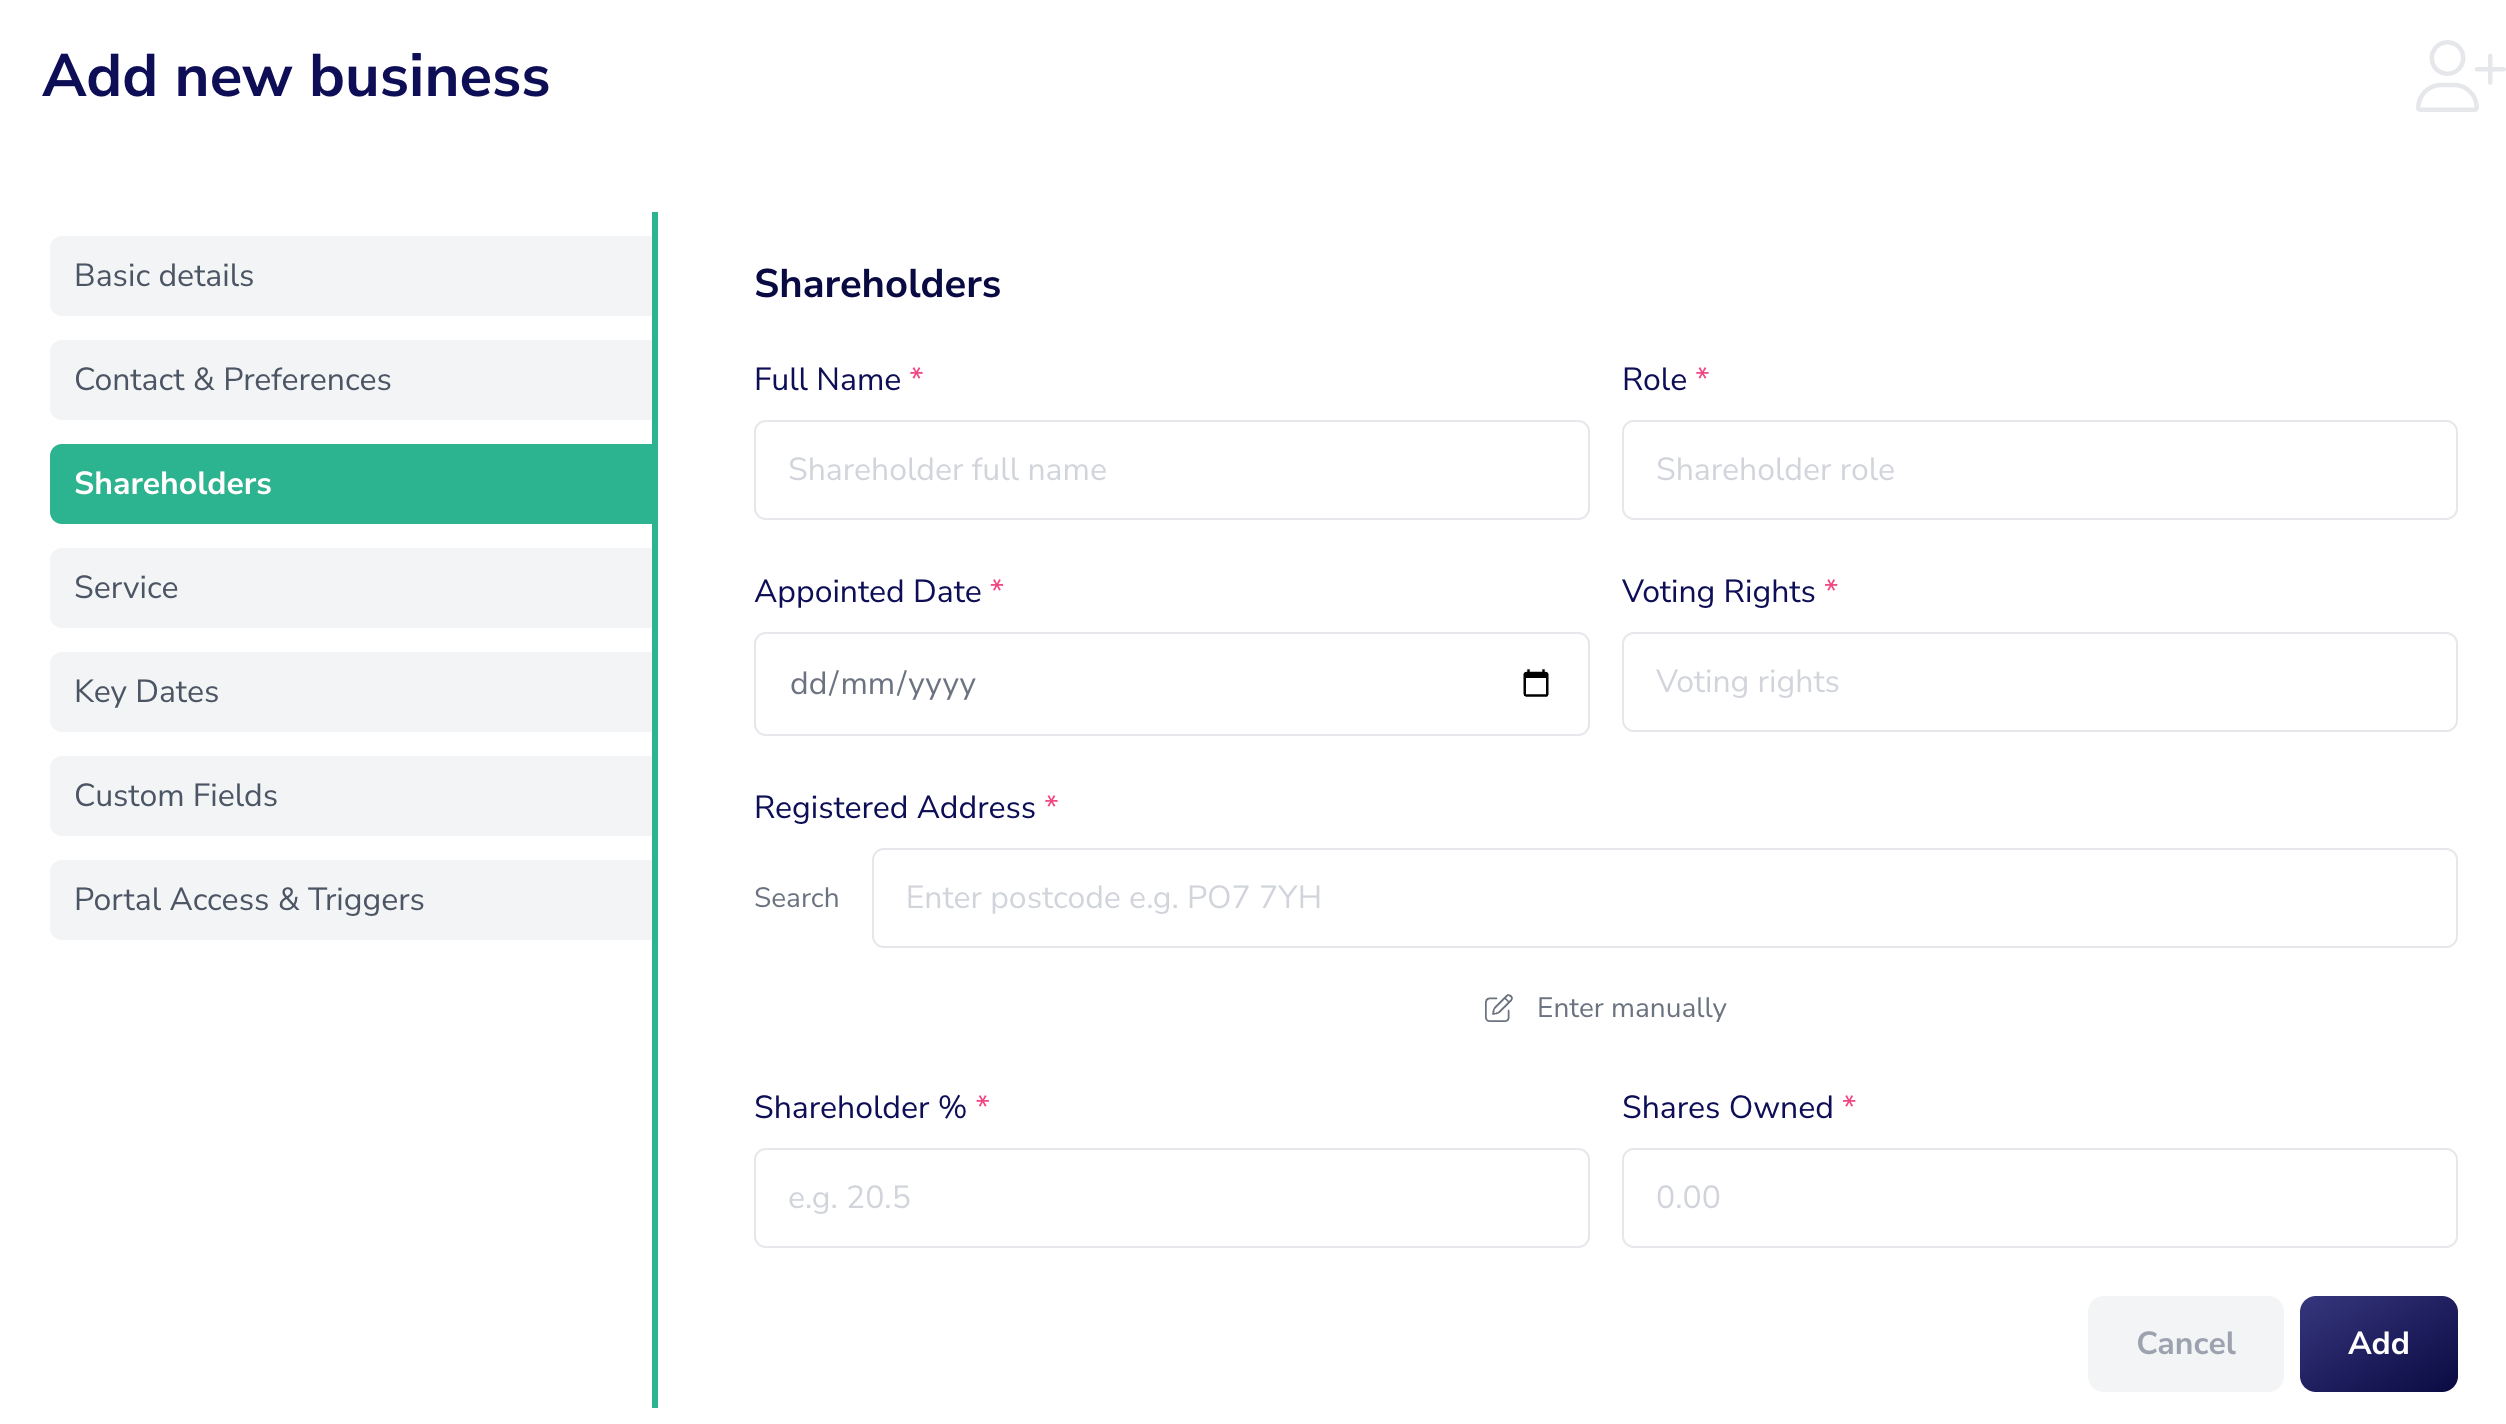Click the Enter manually pencil icon

1498,1008
